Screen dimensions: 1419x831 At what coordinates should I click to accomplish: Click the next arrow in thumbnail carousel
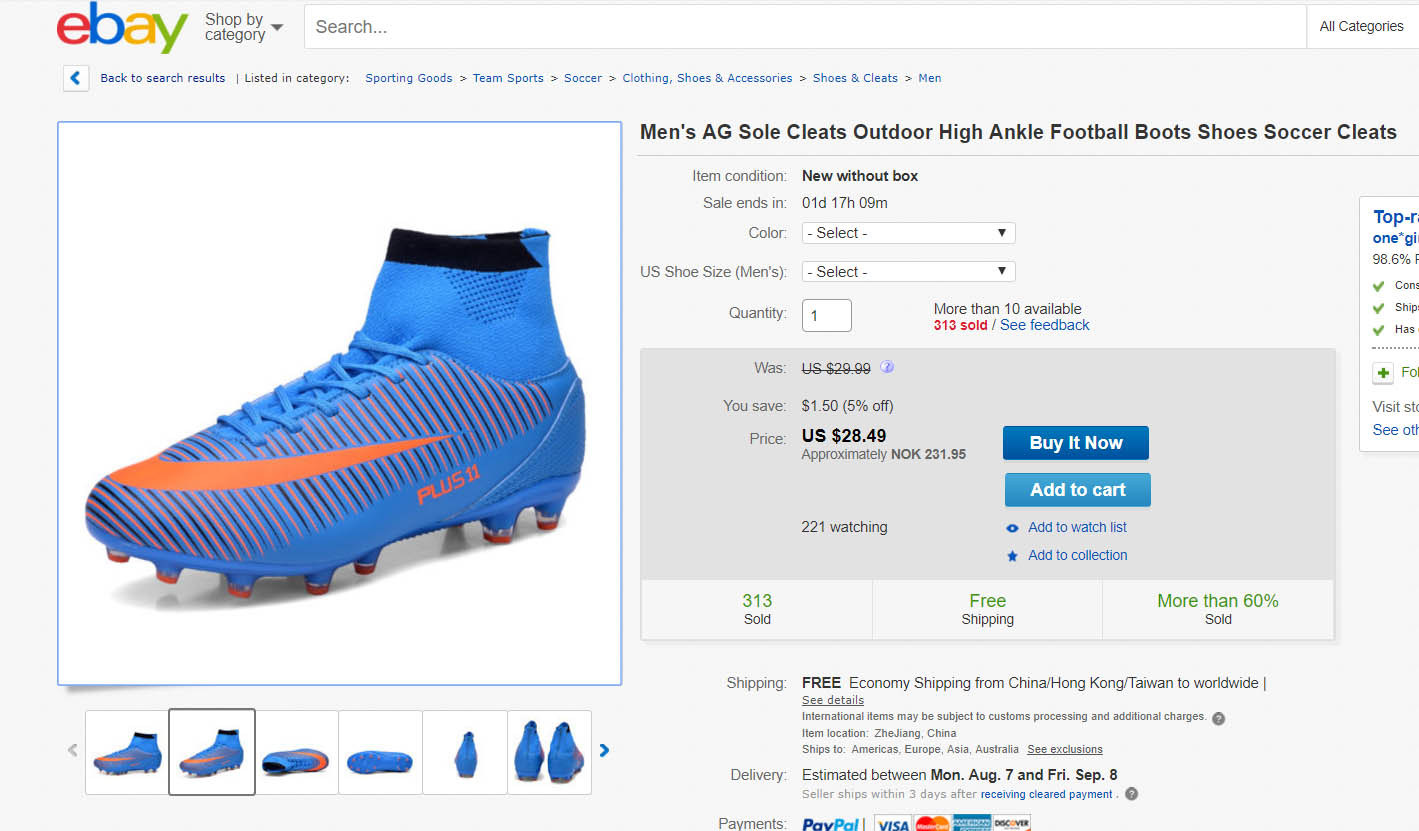point(604,750)
